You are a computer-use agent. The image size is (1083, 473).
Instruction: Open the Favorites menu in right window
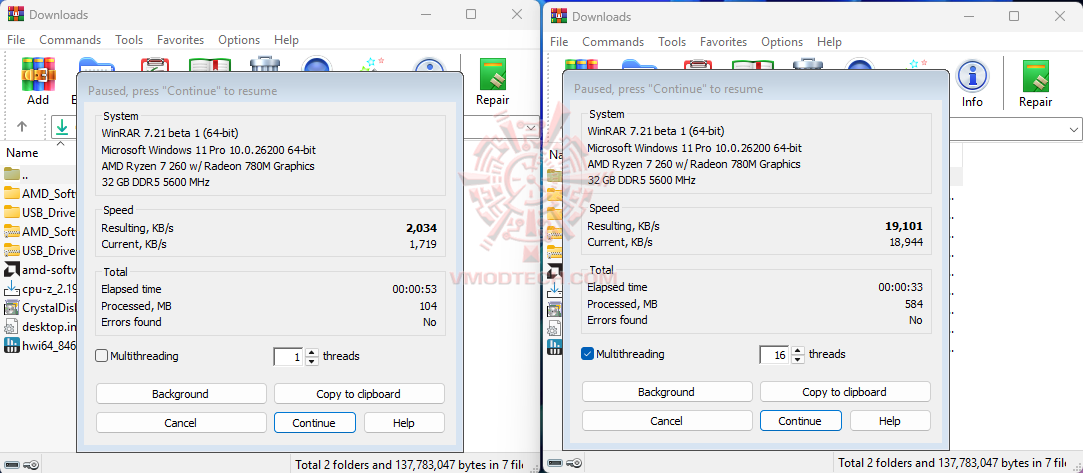tap(723, 42)
